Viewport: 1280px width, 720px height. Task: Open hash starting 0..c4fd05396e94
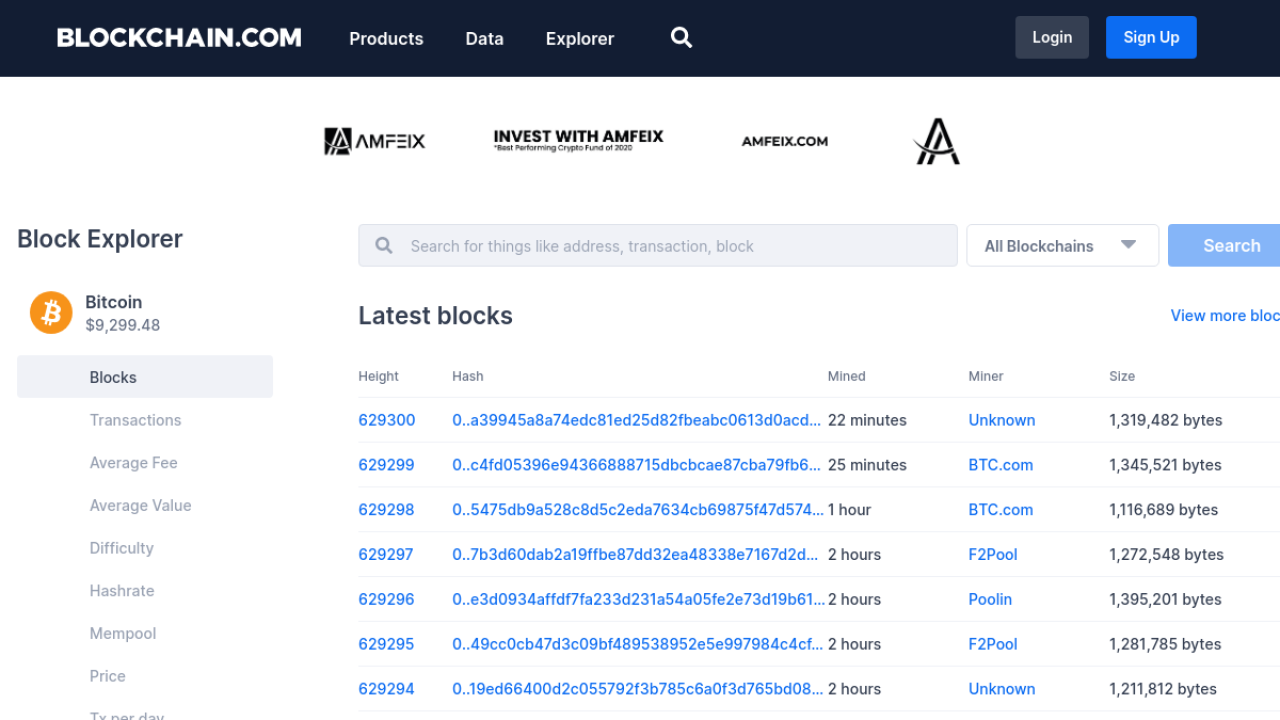pos(637,465)
